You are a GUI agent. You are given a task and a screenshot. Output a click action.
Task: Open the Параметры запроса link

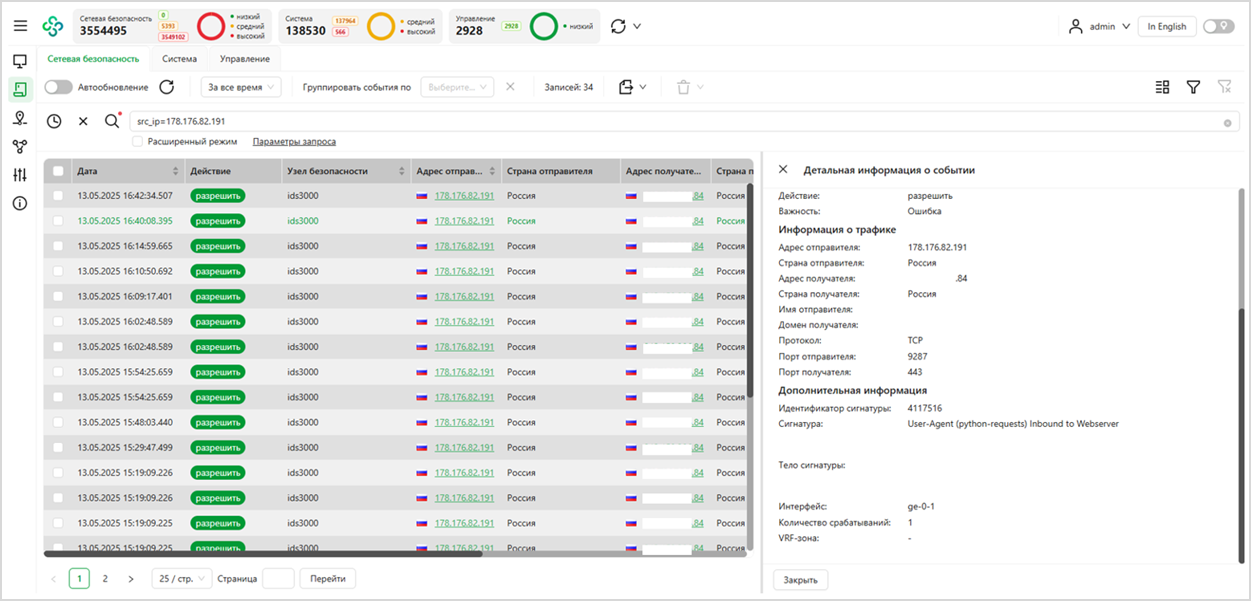click(x=294, y=142)
